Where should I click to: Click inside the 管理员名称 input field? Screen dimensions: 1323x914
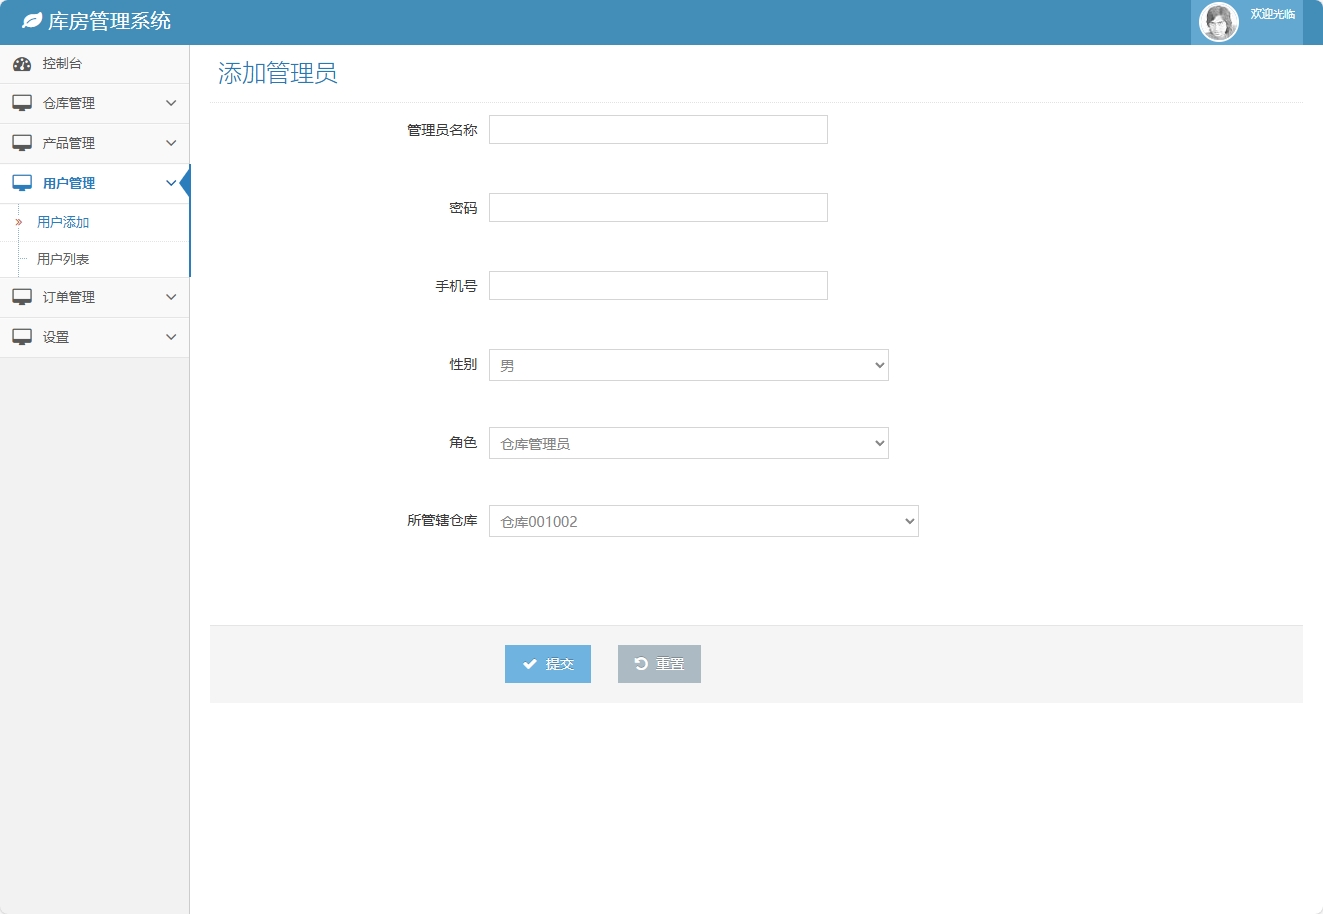click(657, 129)
